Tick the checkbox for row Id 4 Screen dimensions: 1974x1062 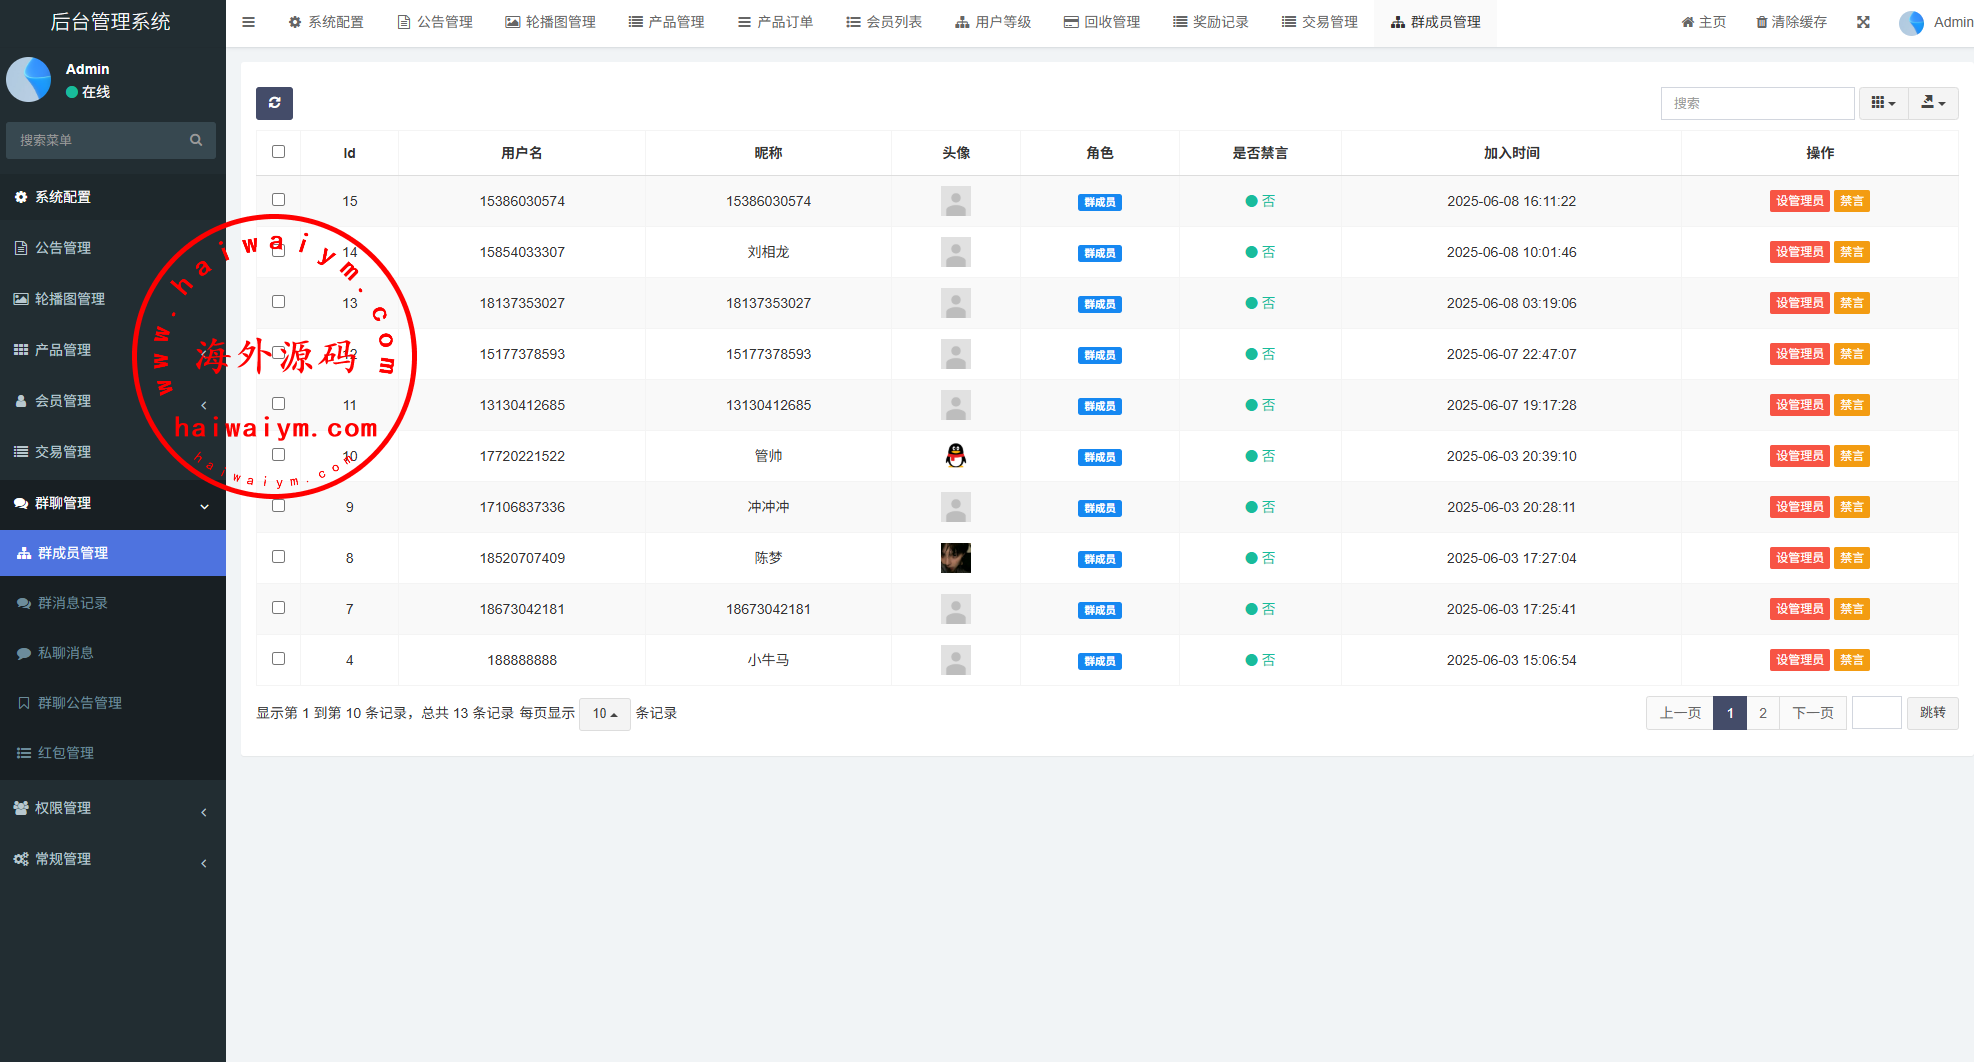(x=278, y=659)
